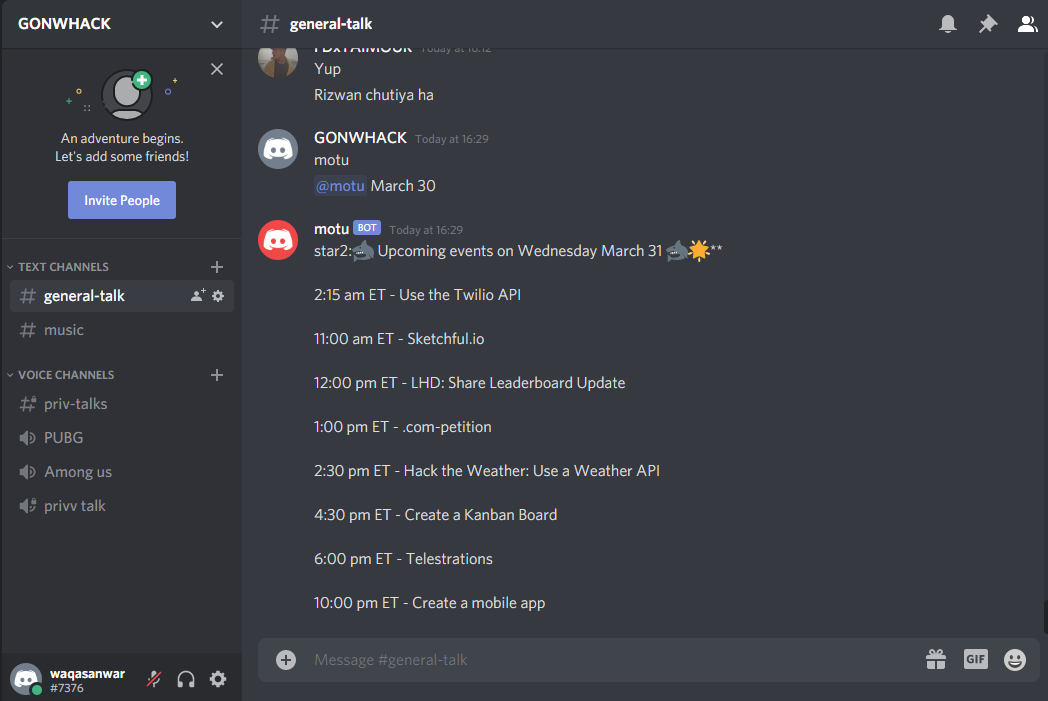
Task: Click the attach file plus icon
Action: tap(286, 660)
